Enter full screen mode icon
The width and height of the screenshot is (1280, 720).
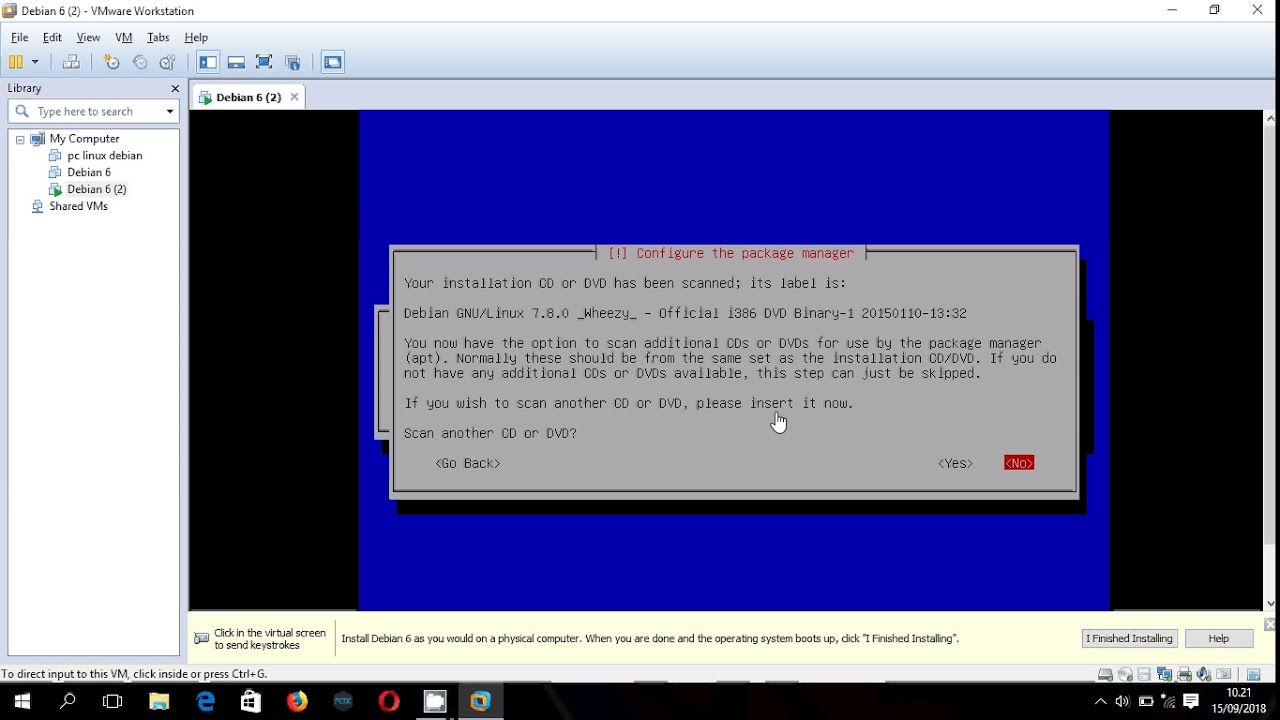coord(264,62)
